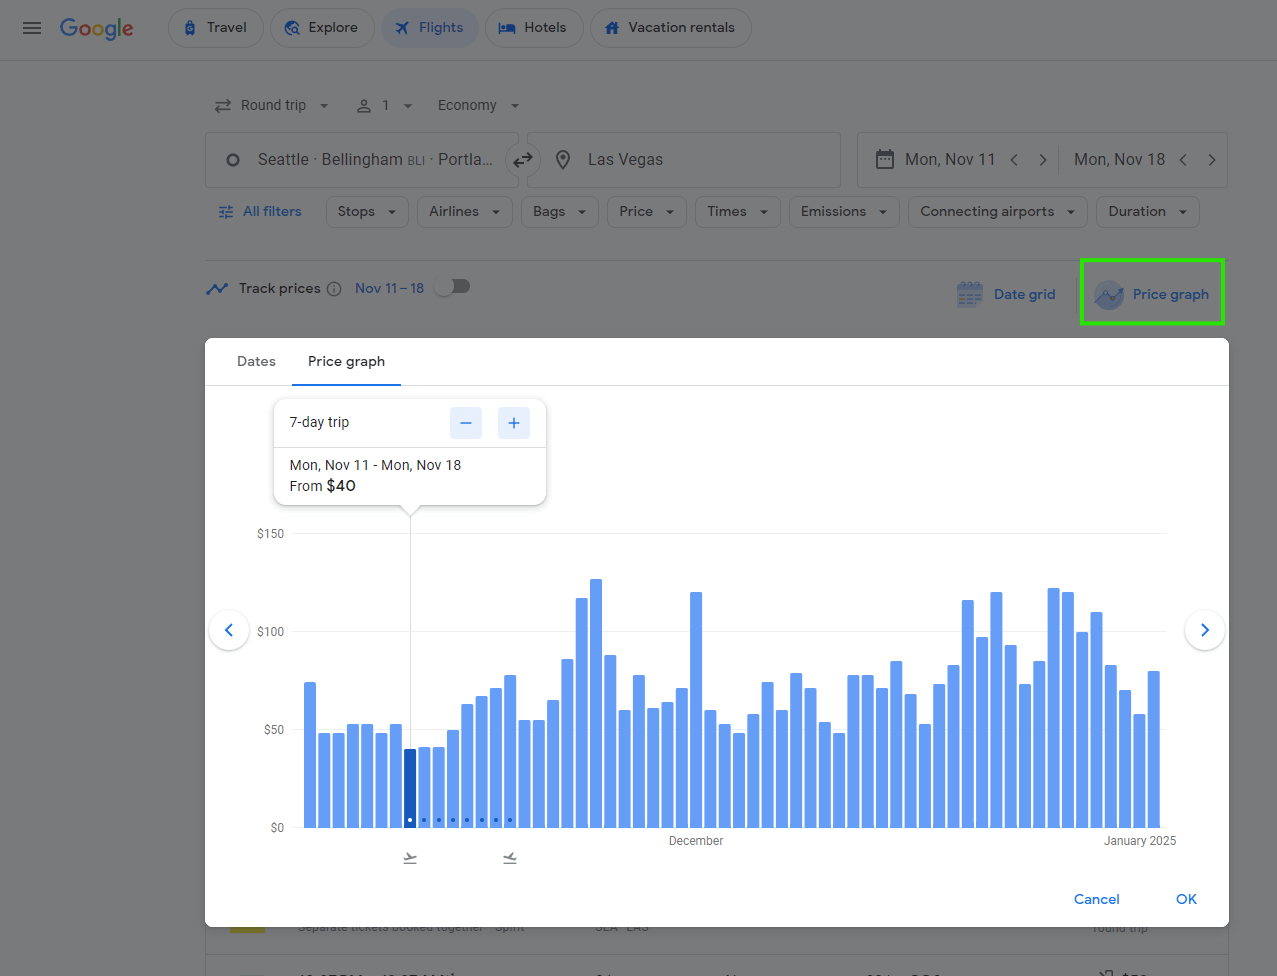Confirm price graph with OK

tap(1185, 899)
